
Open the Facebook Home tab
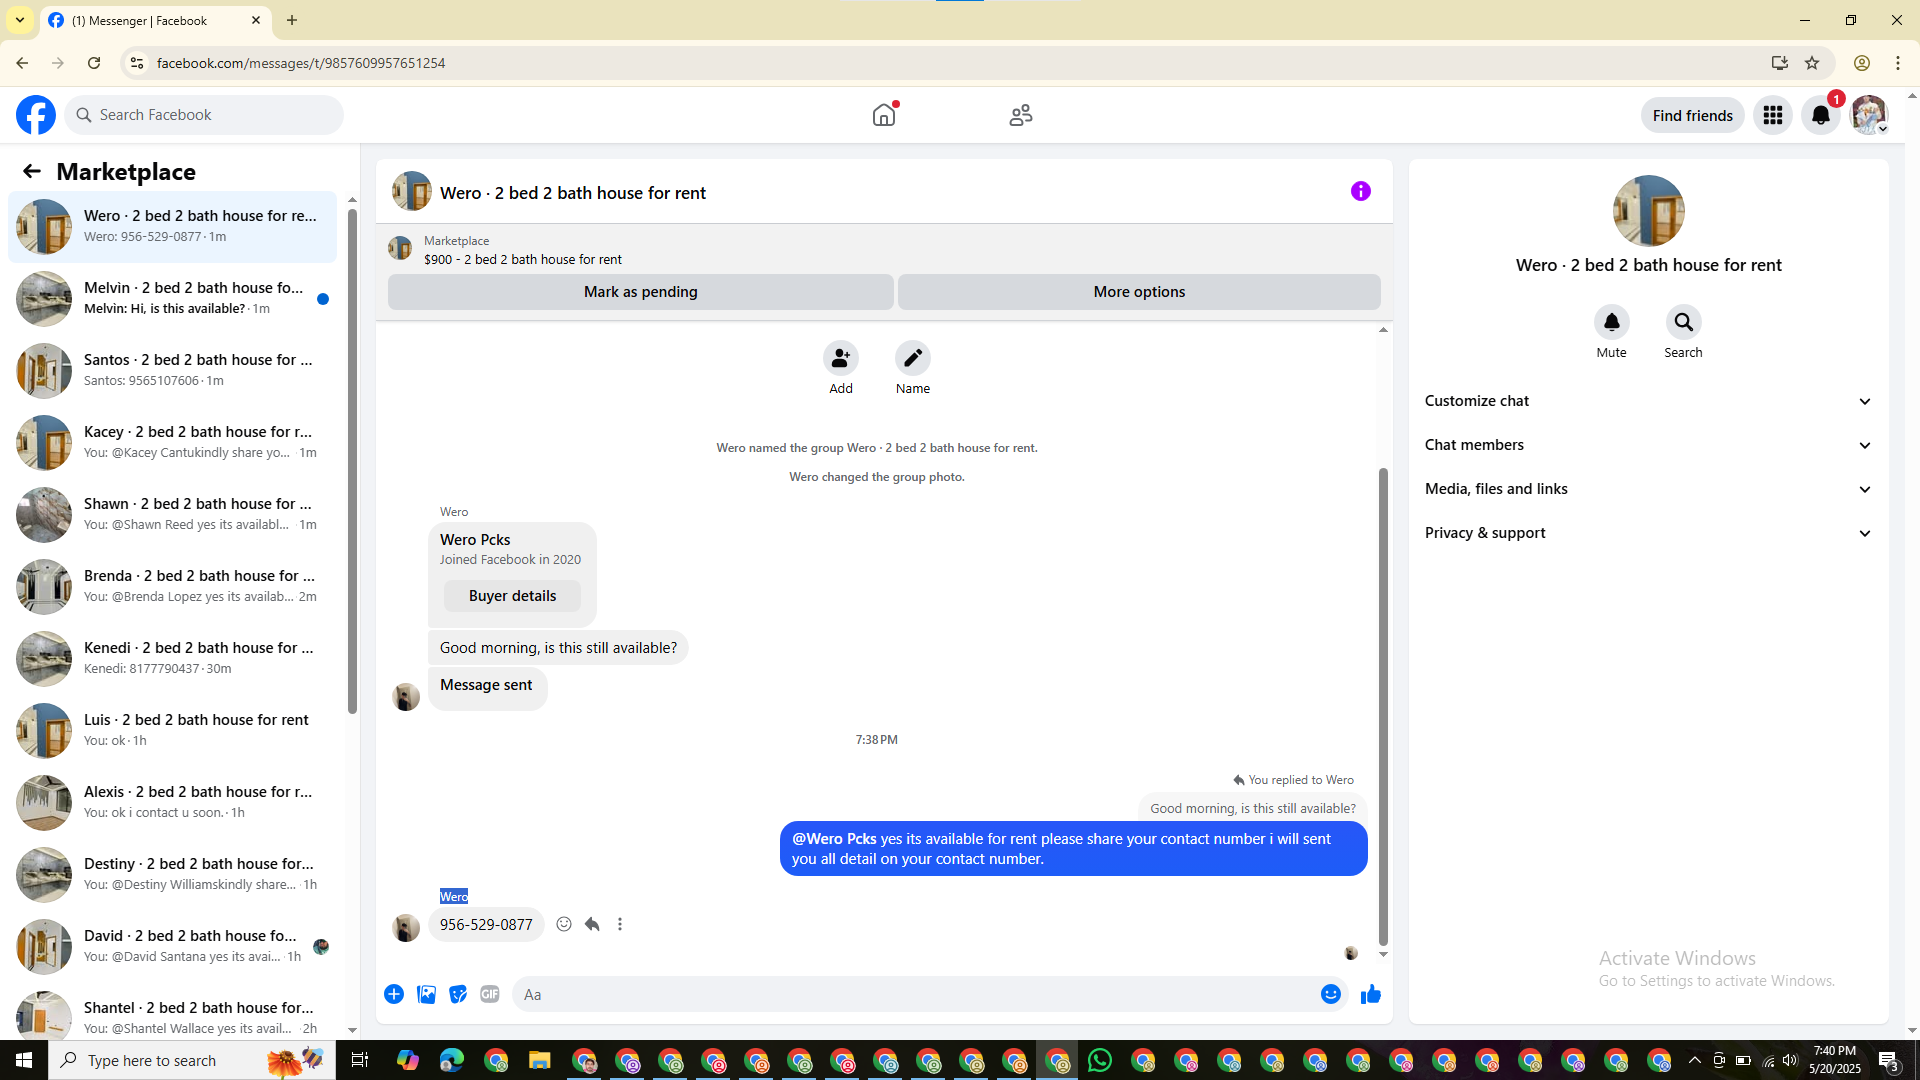[x=884, y=115]
